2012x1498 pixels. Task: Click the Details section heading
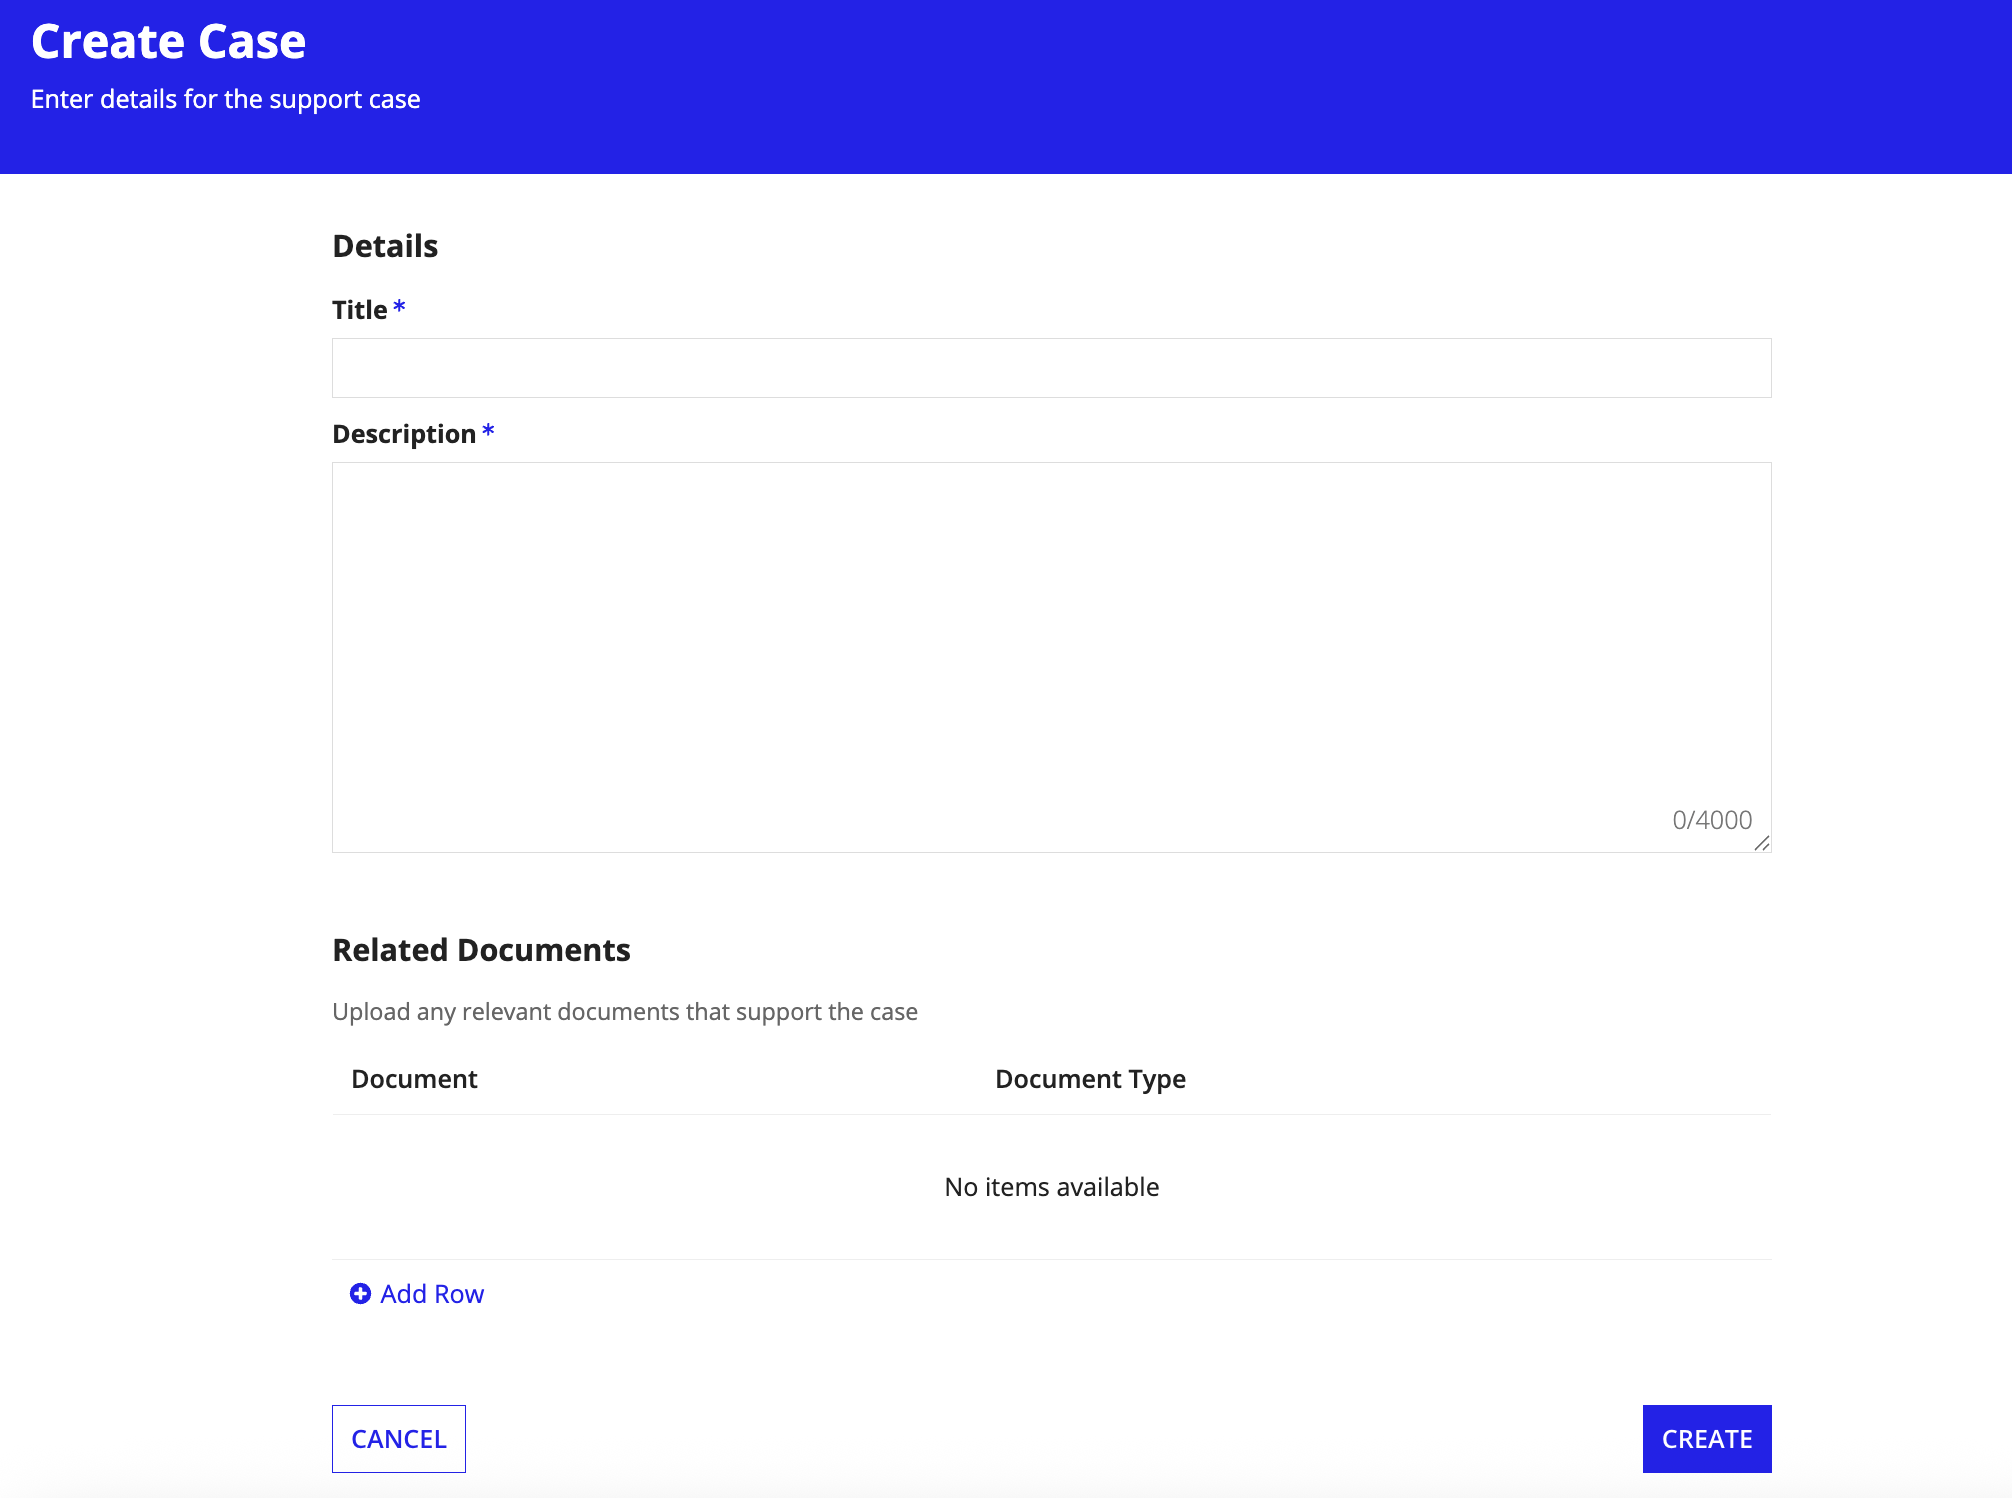[385, 246]
